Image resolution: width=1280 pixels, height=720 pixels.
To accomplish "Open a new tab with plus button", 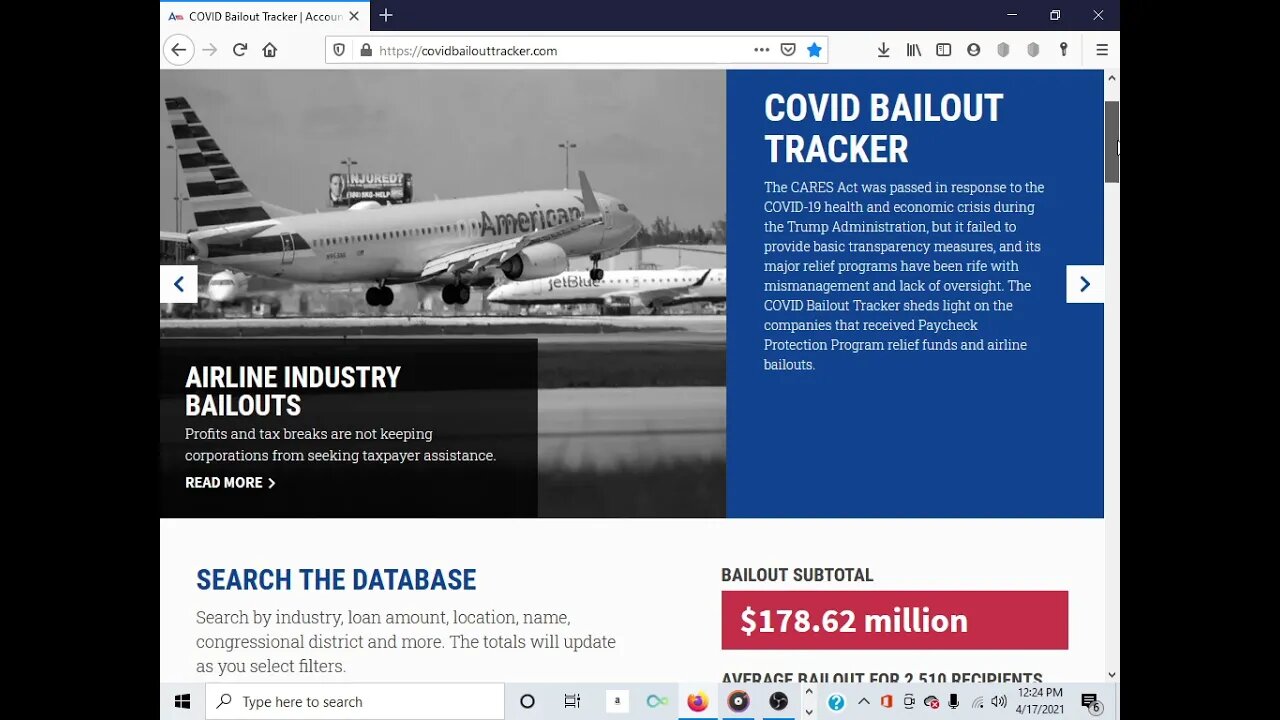I will (x=386, y=16).
